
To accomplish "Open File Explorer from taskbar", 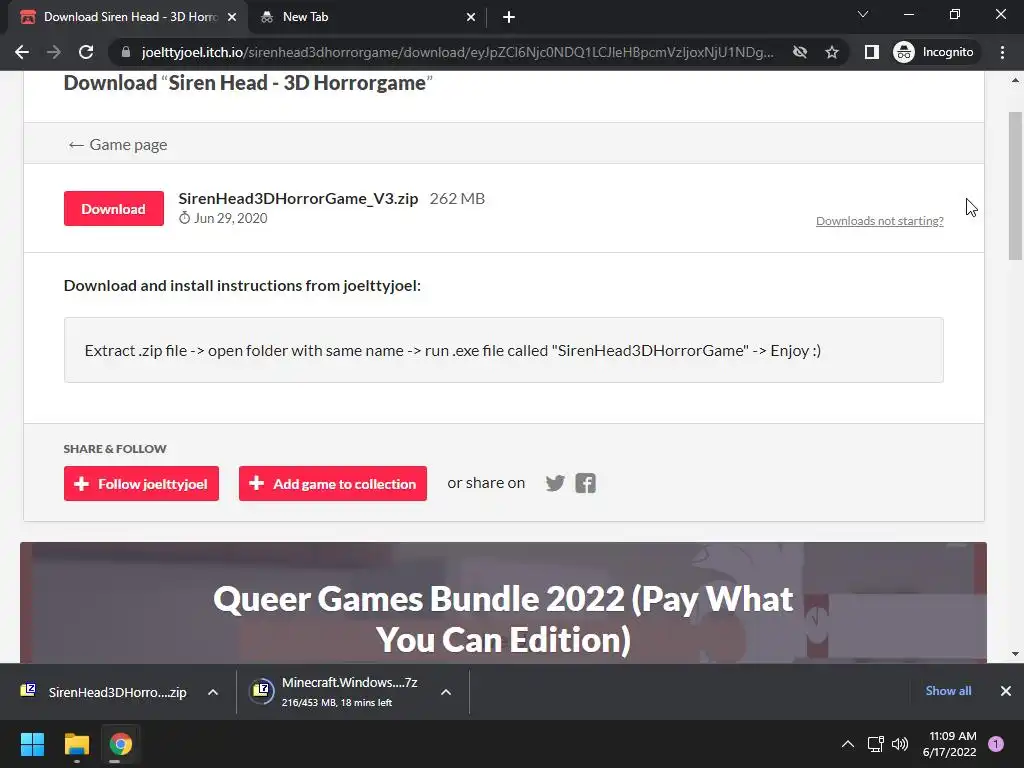I will coord(76,744).
